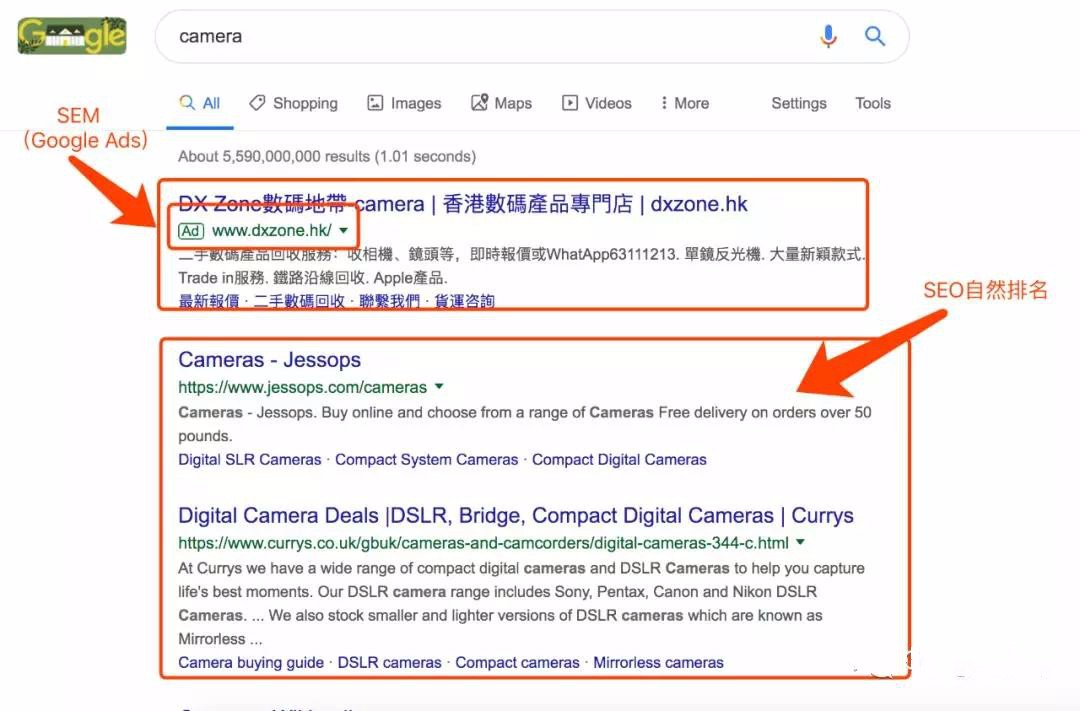Open the Cameras - Jessops result
This screenshot has height=711, width=1080.
pyautogui.click(x=269, y=360)
